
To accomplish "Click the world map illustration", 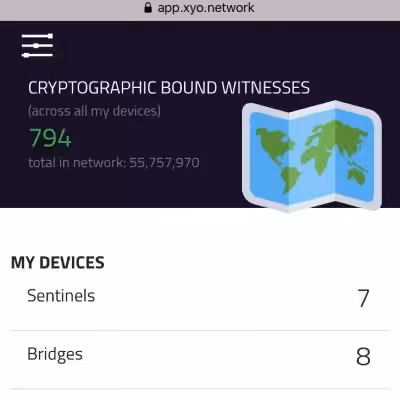I will pos(312,156).
